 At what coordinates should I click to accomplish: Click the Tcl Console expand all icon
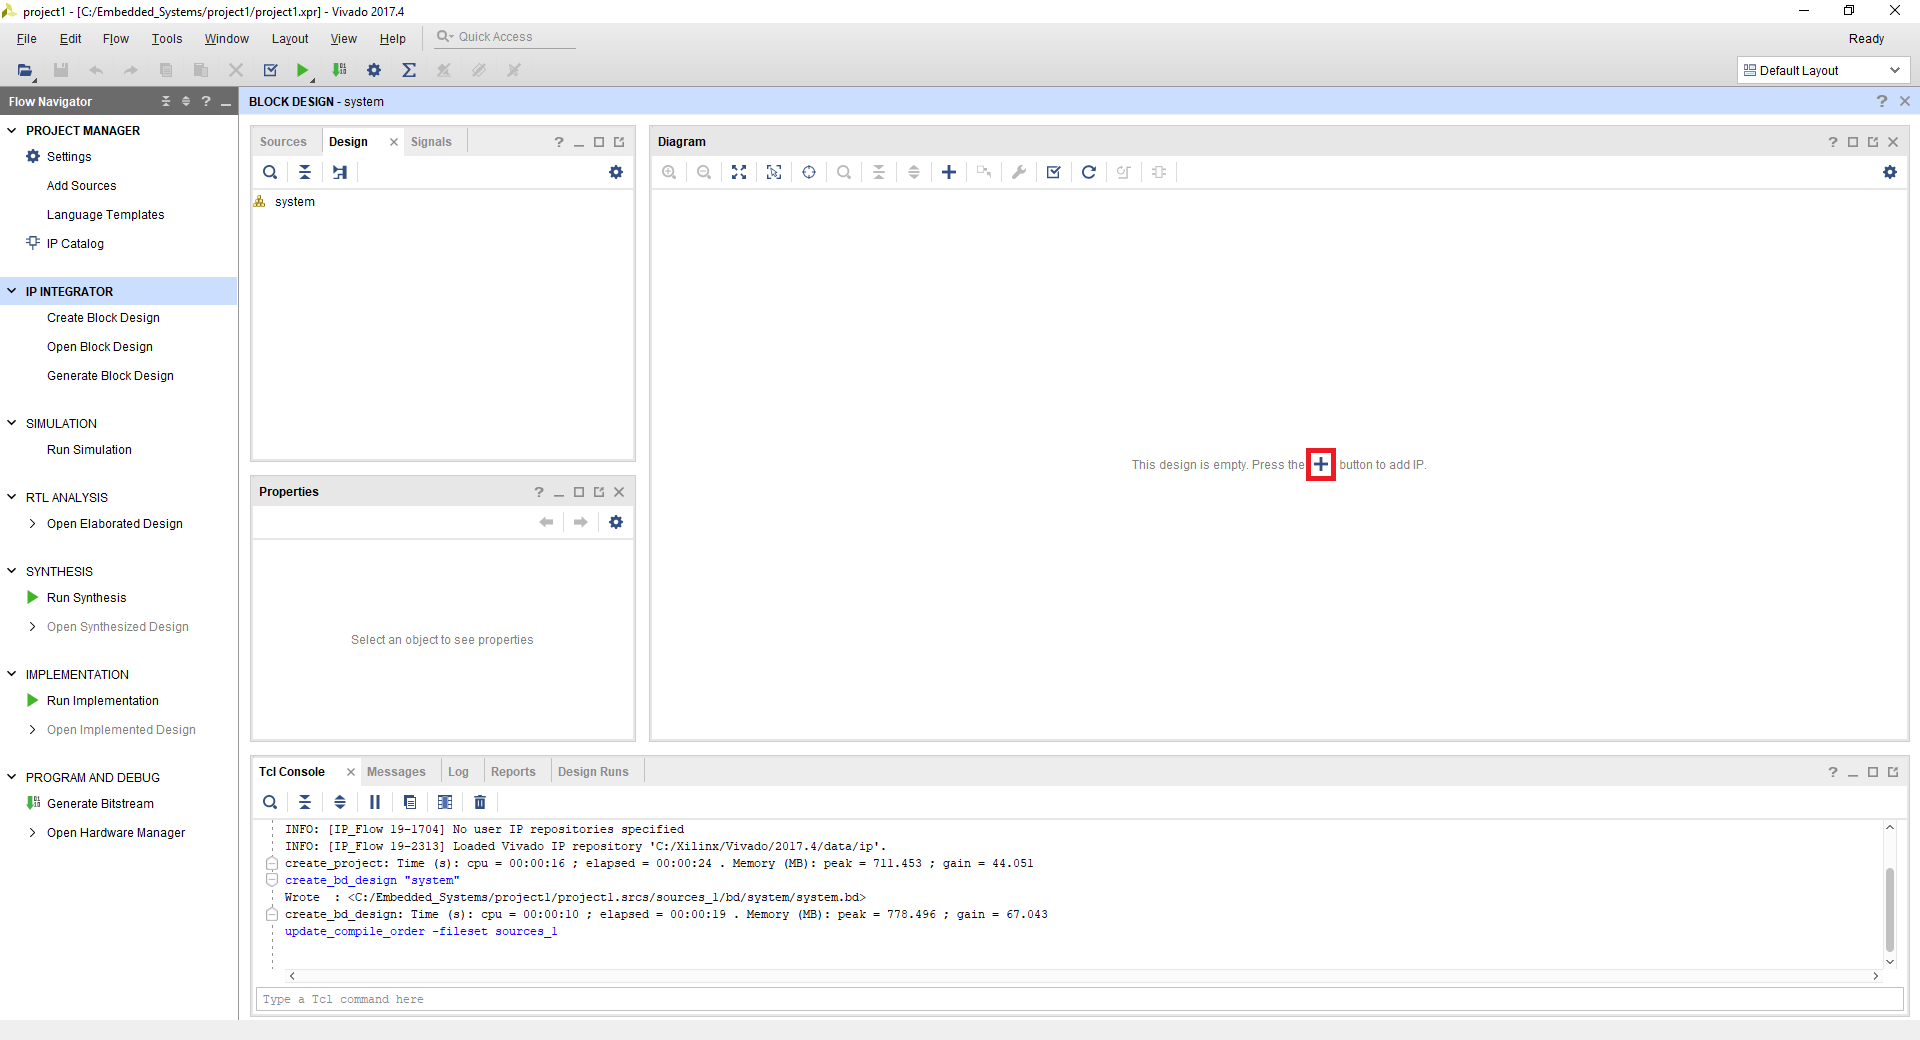340,802
